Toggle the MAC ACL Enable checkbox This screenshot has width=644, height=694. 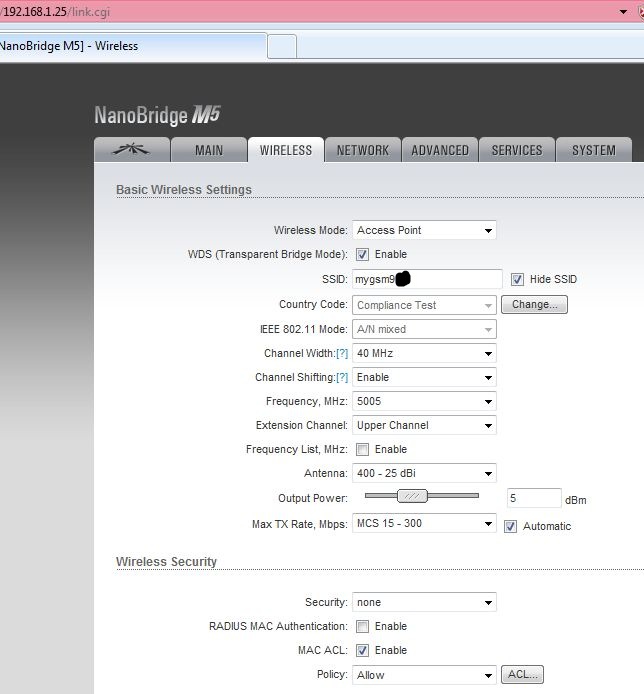(362, 650)
